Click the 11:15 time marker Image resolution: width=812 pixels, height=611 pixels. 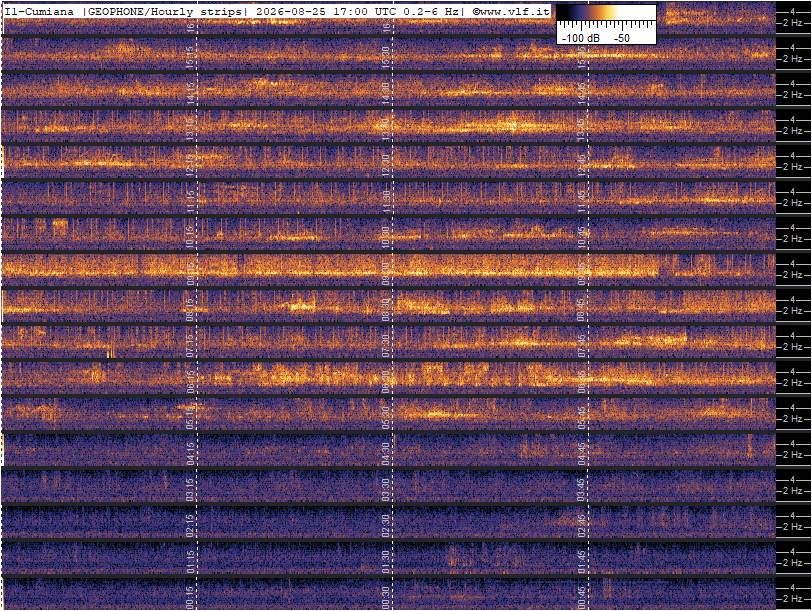tap(190, 201)
